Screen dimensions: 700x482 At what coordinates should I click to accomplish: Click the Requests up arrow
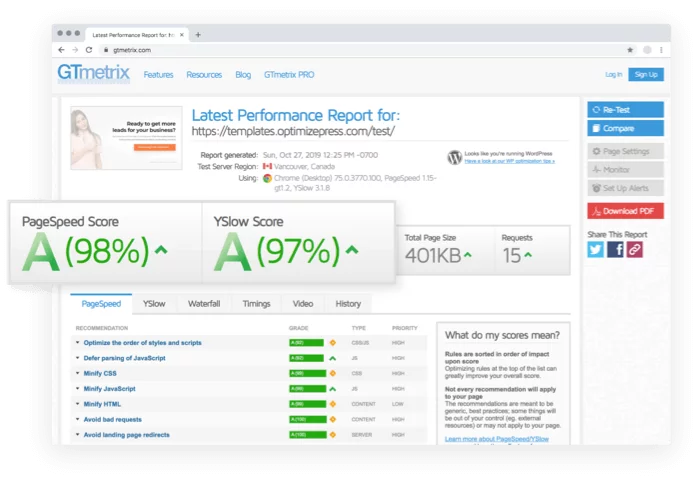coord(528,255)
